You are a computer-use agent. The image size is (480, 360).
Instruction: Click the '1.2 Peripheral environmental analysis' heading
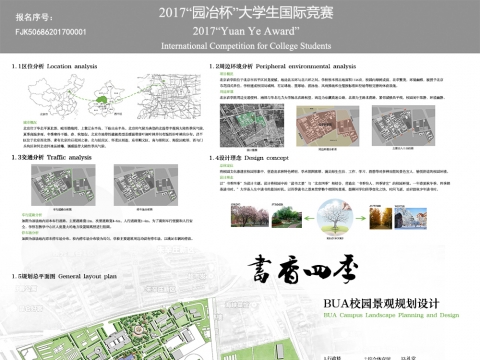click(x=283, y=66)
